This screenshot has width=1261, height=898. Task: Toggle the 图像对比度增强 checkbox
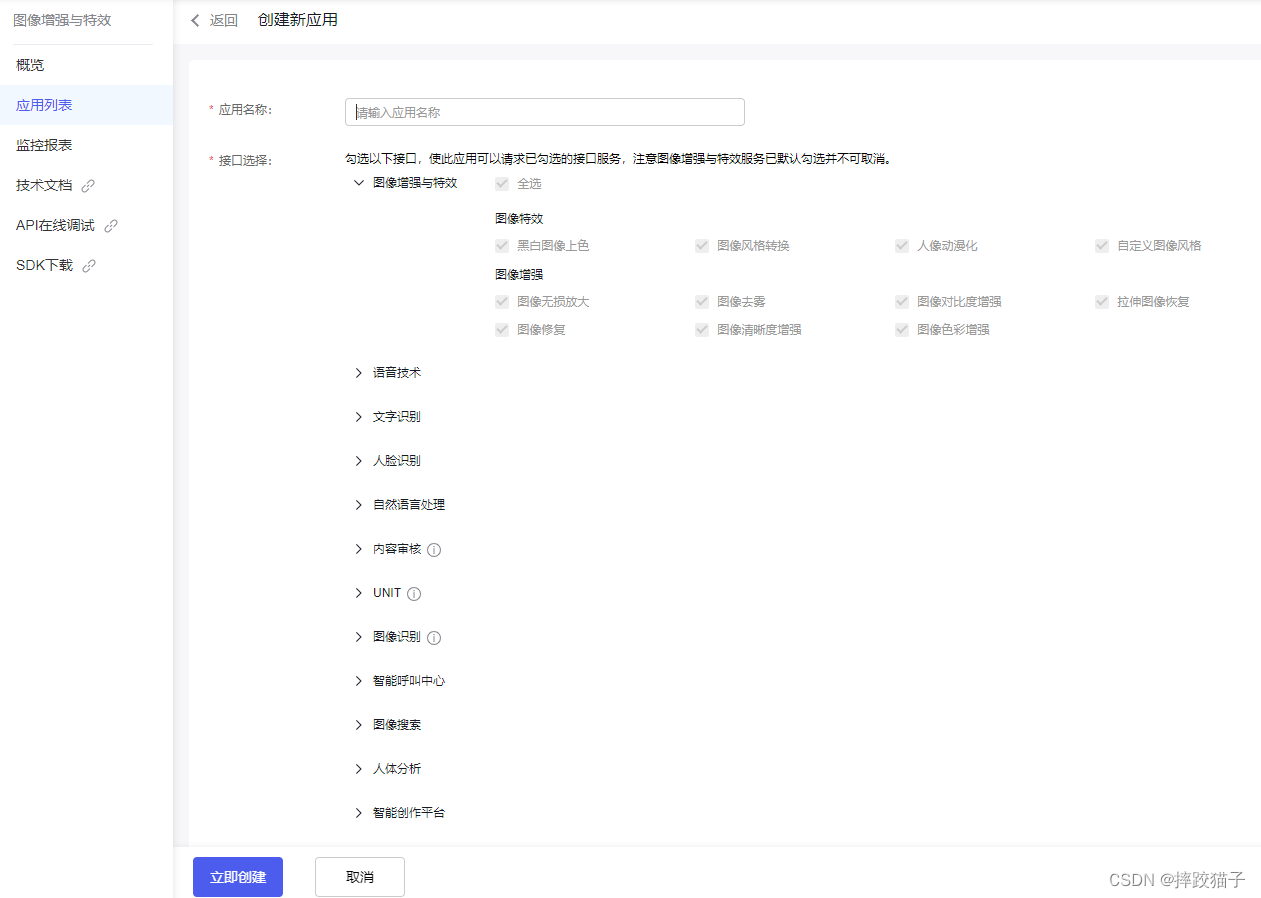point(902,302)
